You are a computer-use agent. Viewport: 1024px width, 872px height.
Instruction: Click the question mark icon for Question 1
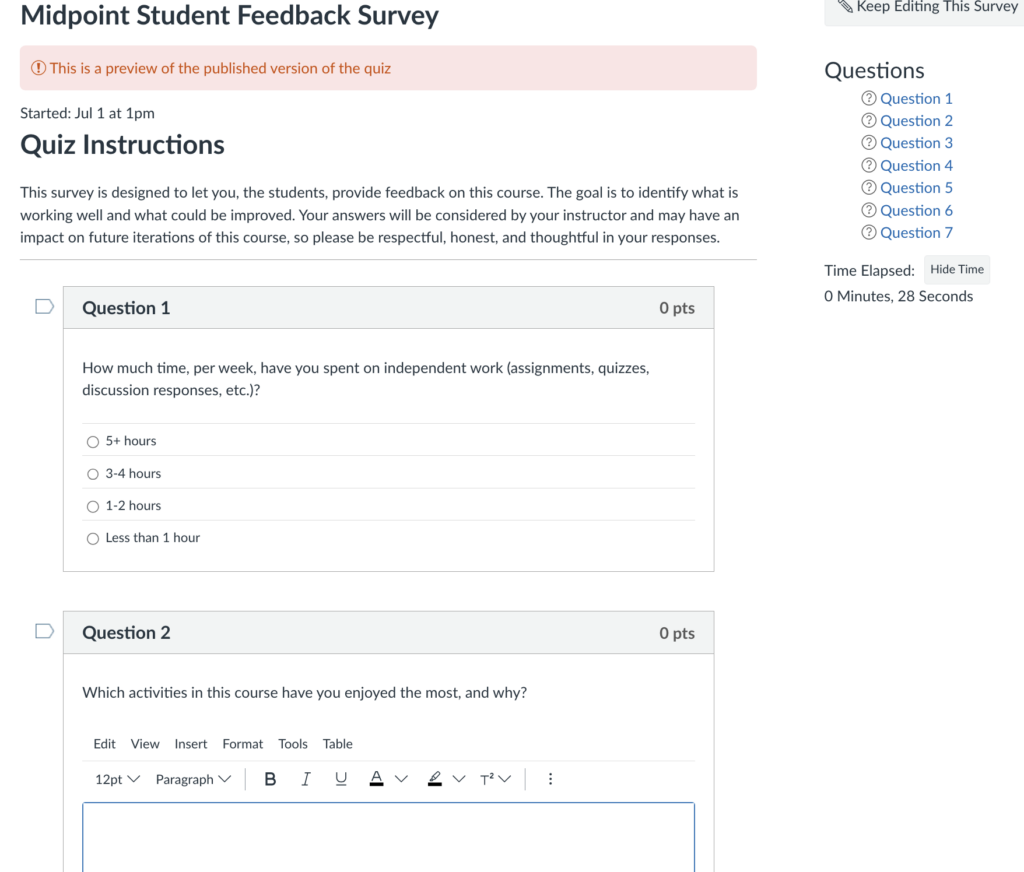[868, 99]
